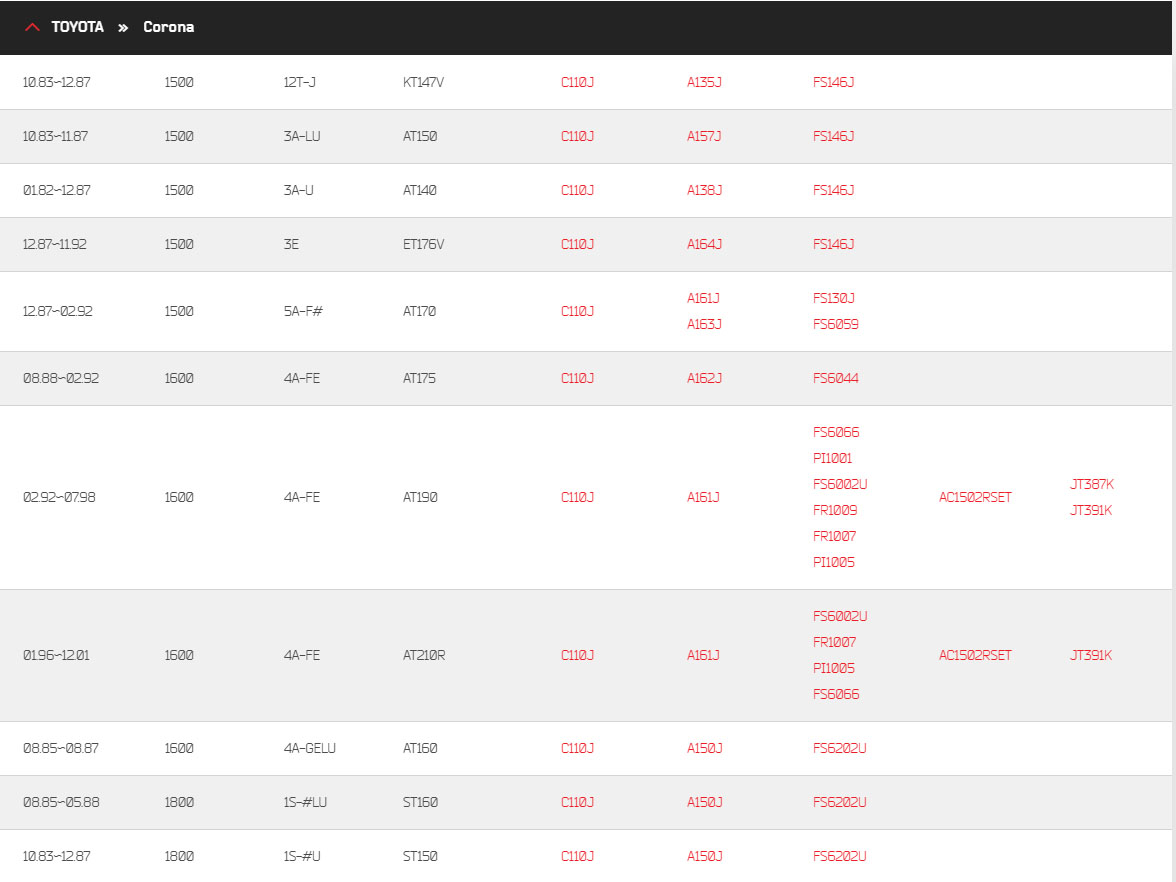Screen dimensions: 1176x882
Task: Click the TOYOTA breadcrumb label
Action: tap(77, 27)
